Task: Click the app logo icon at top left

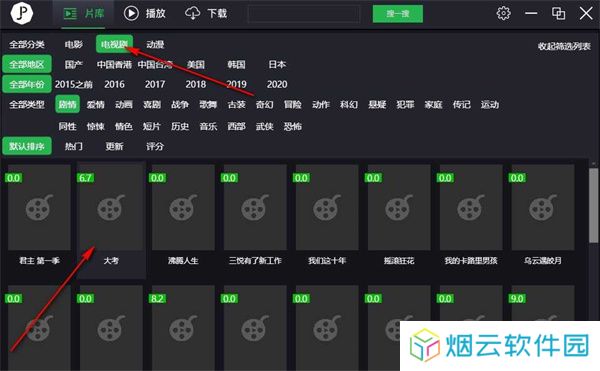Action: pyautogui.click(x=21, y=13)
